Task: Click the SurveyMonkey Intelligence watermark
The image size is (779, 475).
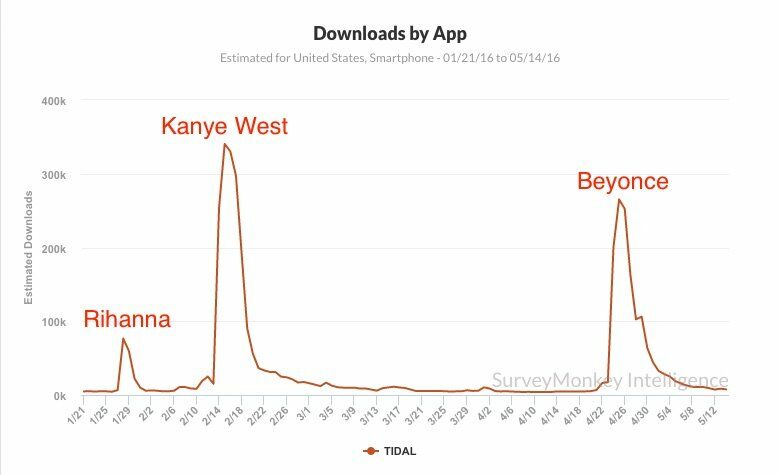Action: click(610, 380)
